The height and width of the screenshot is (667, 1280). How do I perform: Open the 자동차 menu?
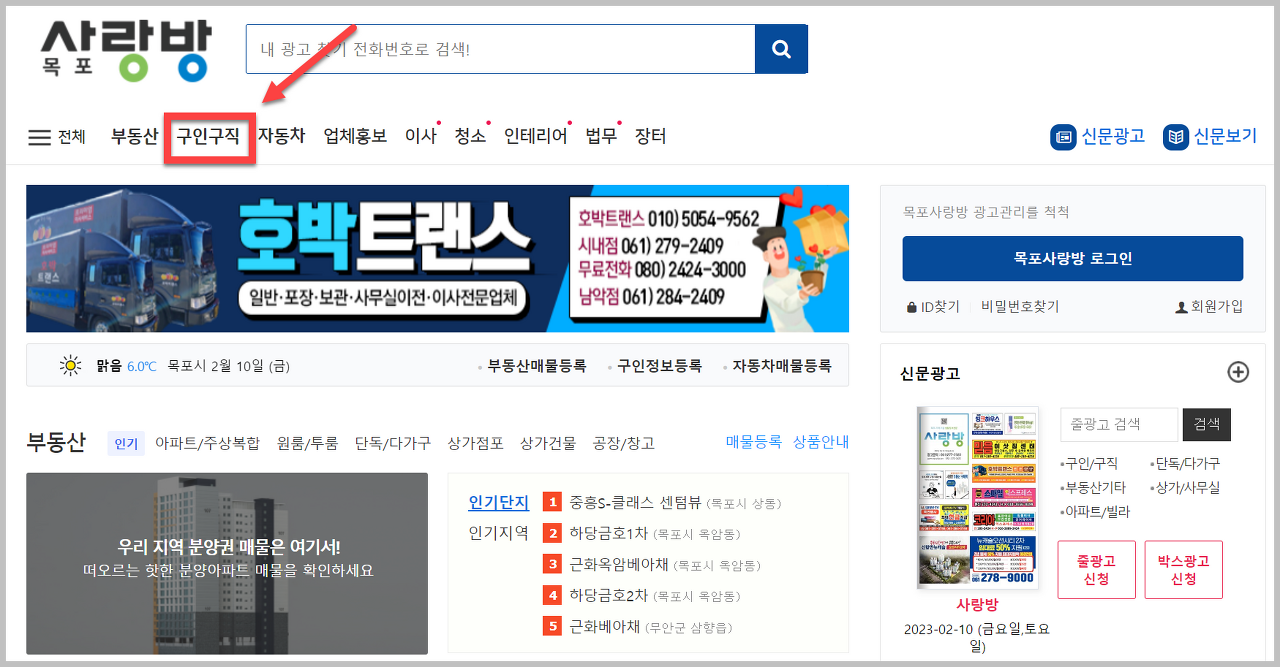tap(281, 136)
